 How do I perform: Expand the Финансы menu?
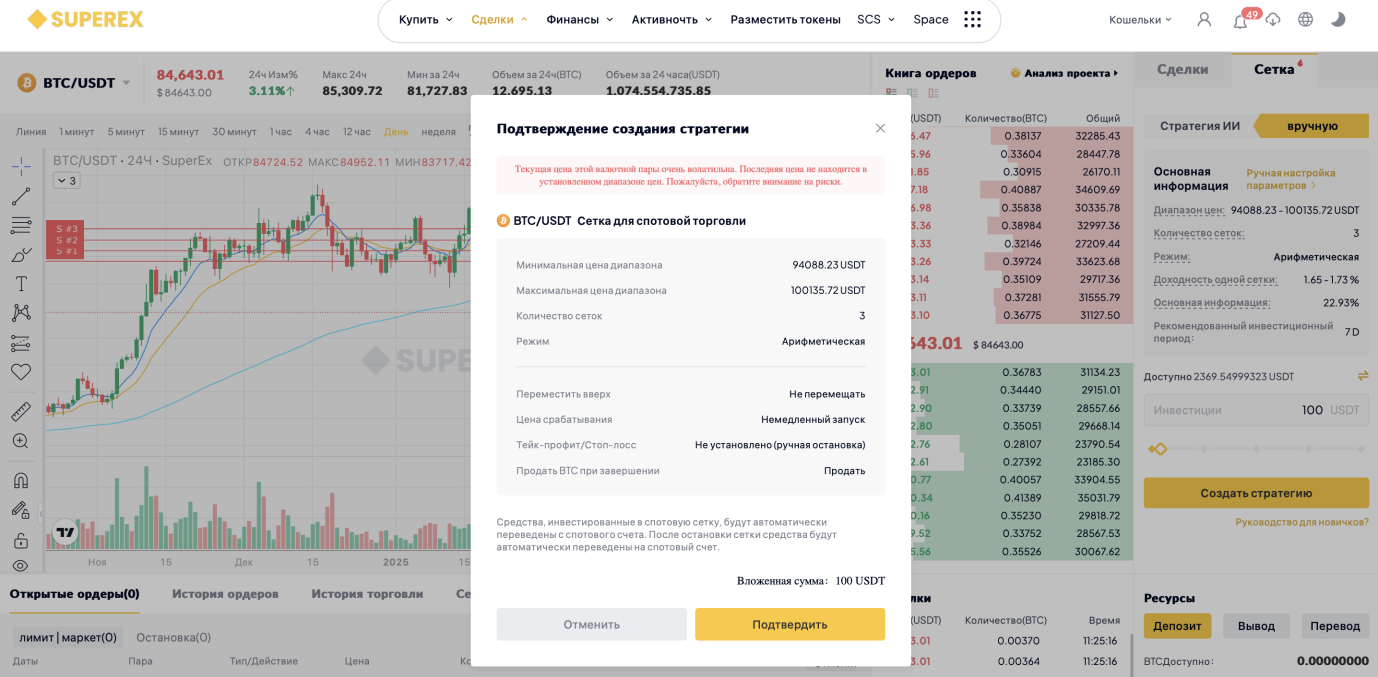pyautogui.click(x=580, y=19)
